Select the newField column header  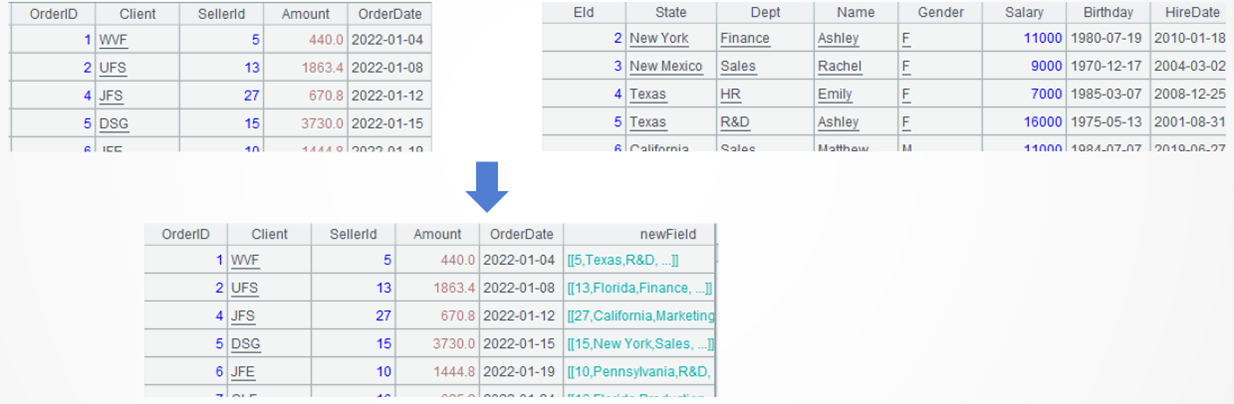[x=640, y=234]
